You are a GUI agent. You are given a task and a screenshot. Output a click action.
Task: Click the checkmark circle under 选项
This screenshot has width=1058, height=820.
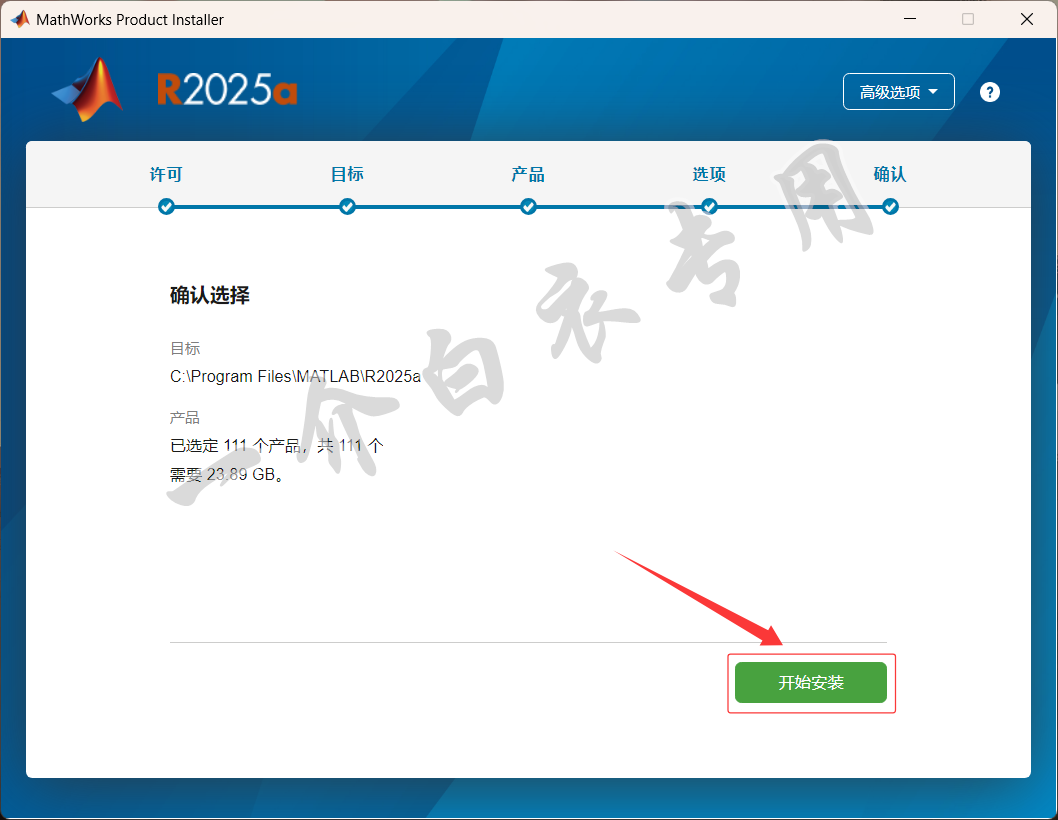709,207
